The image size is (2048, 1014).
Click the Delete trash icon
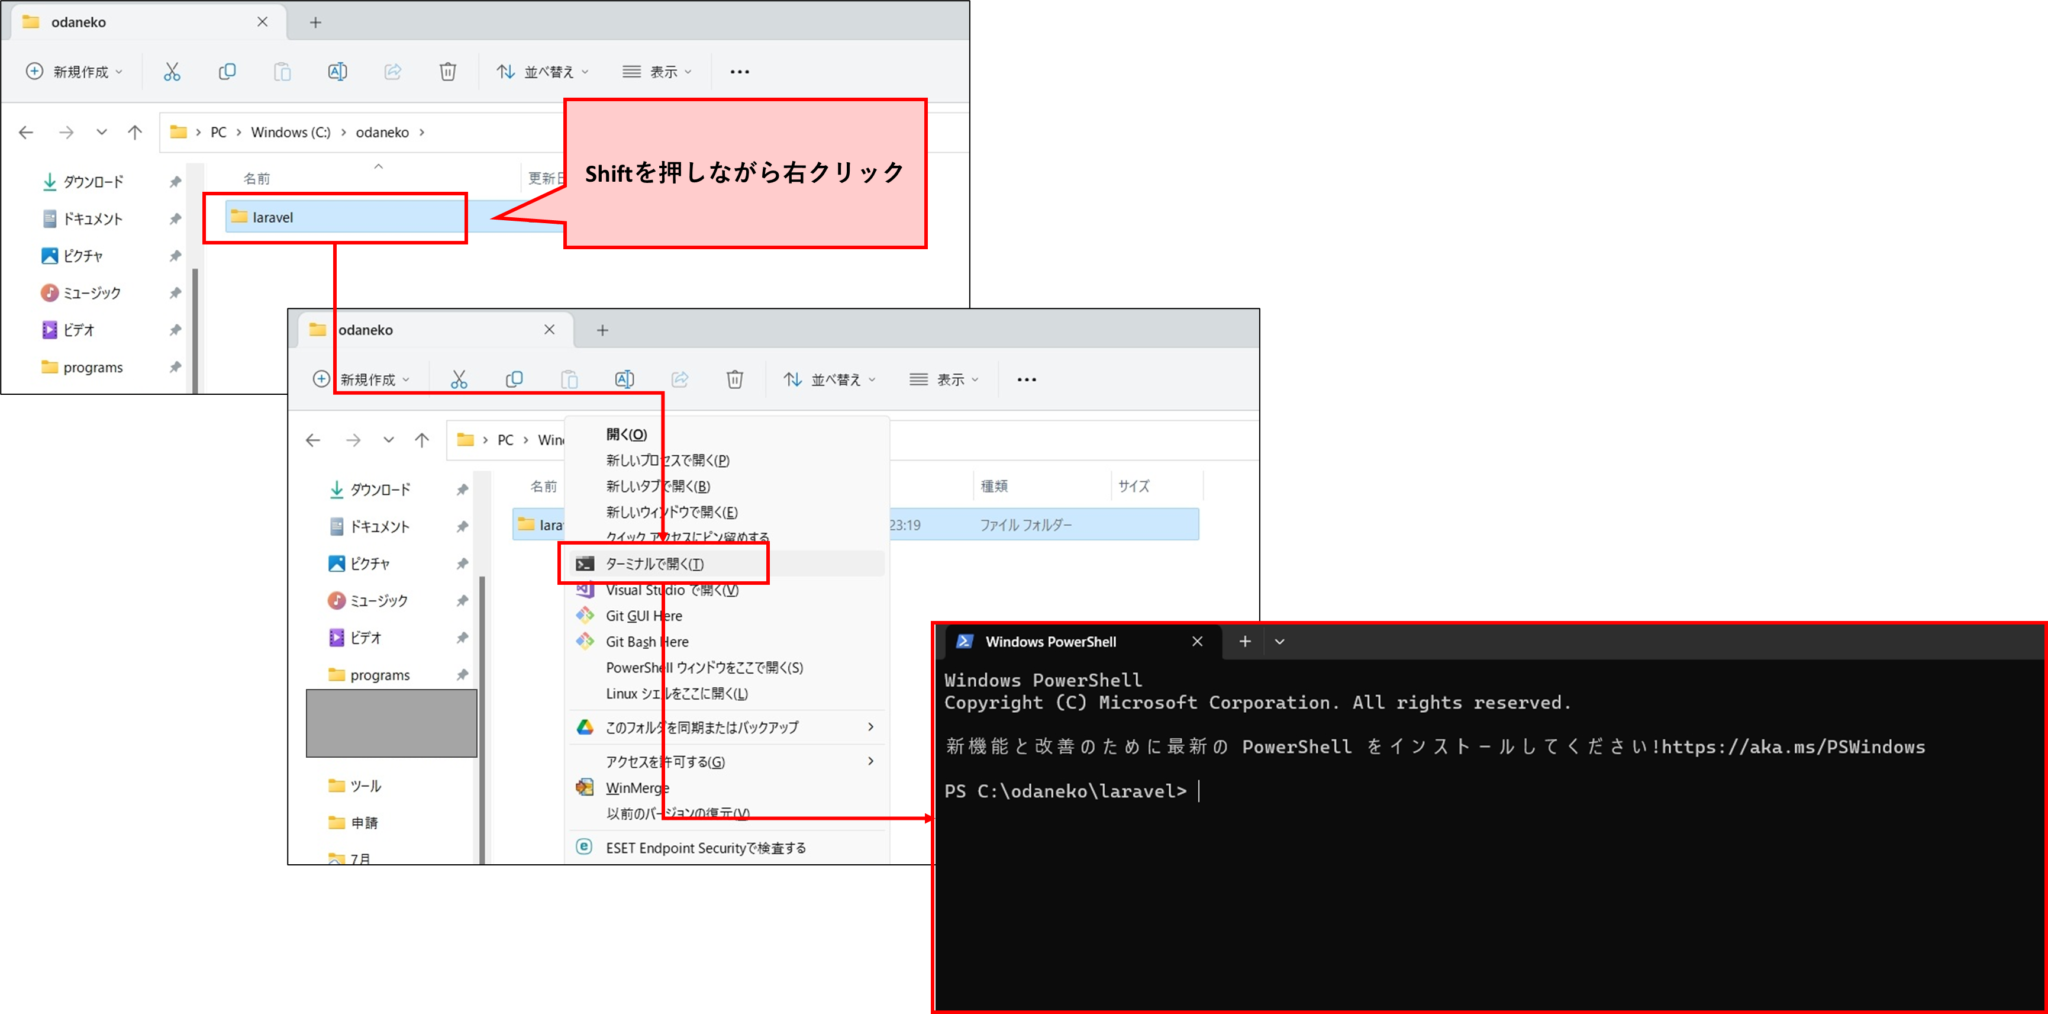(x=447, y=71)
